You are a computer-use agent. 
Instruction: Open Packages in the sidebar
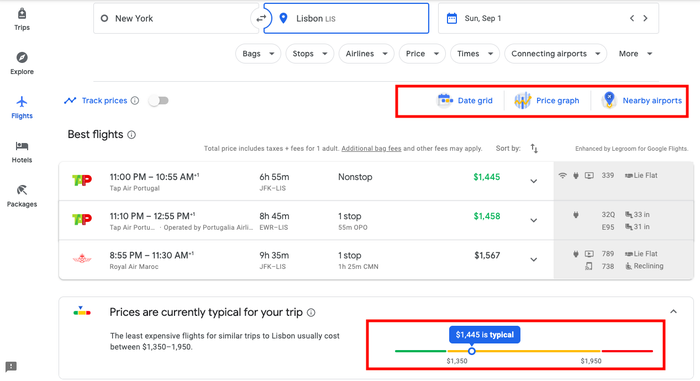coord(21,196)
